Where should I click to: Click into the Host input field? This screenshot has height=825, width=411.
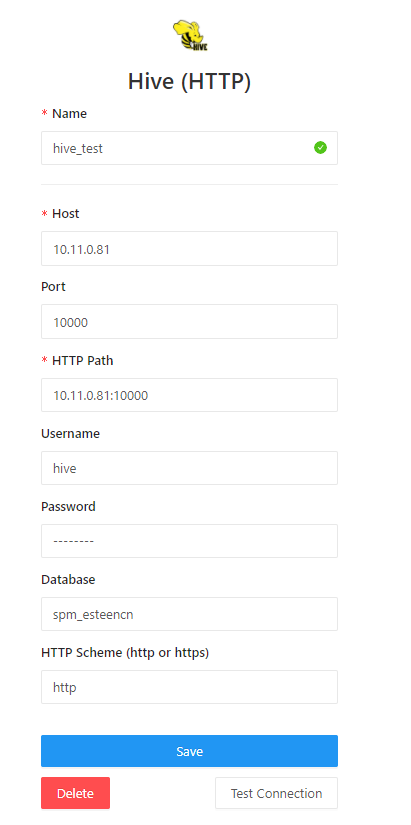(x=189, y=248)
